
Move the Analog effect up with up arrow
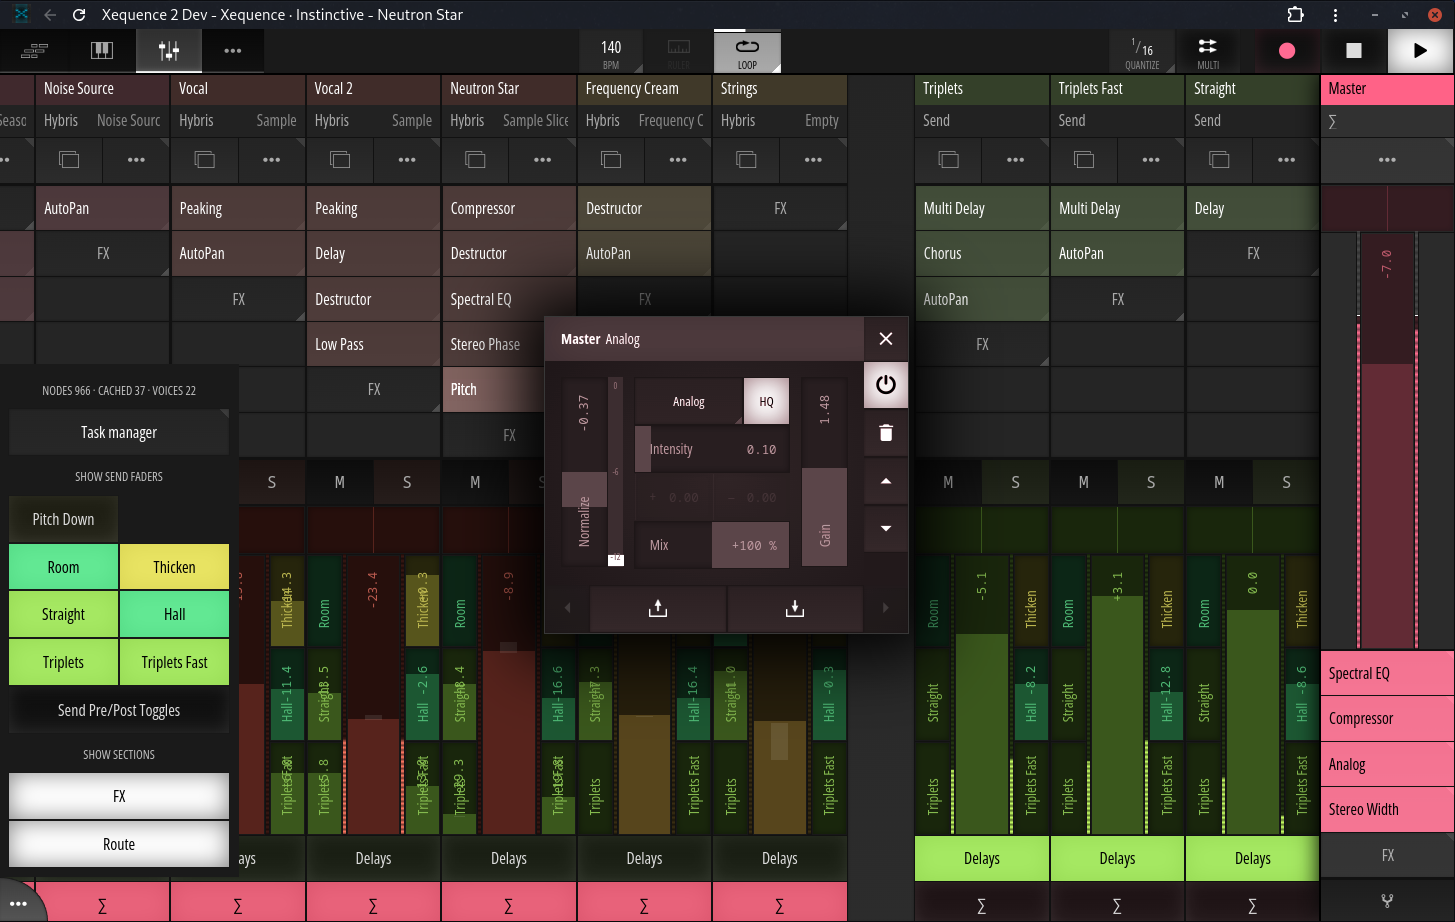[886, 481]
